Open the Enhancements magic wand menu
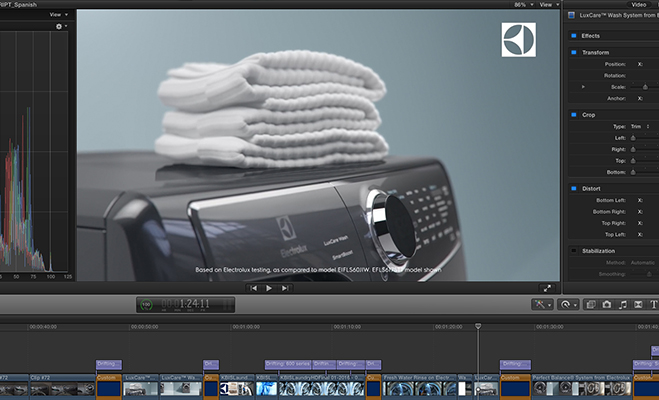Viewport: 659px width, 400px height. (x=542, y=304)
